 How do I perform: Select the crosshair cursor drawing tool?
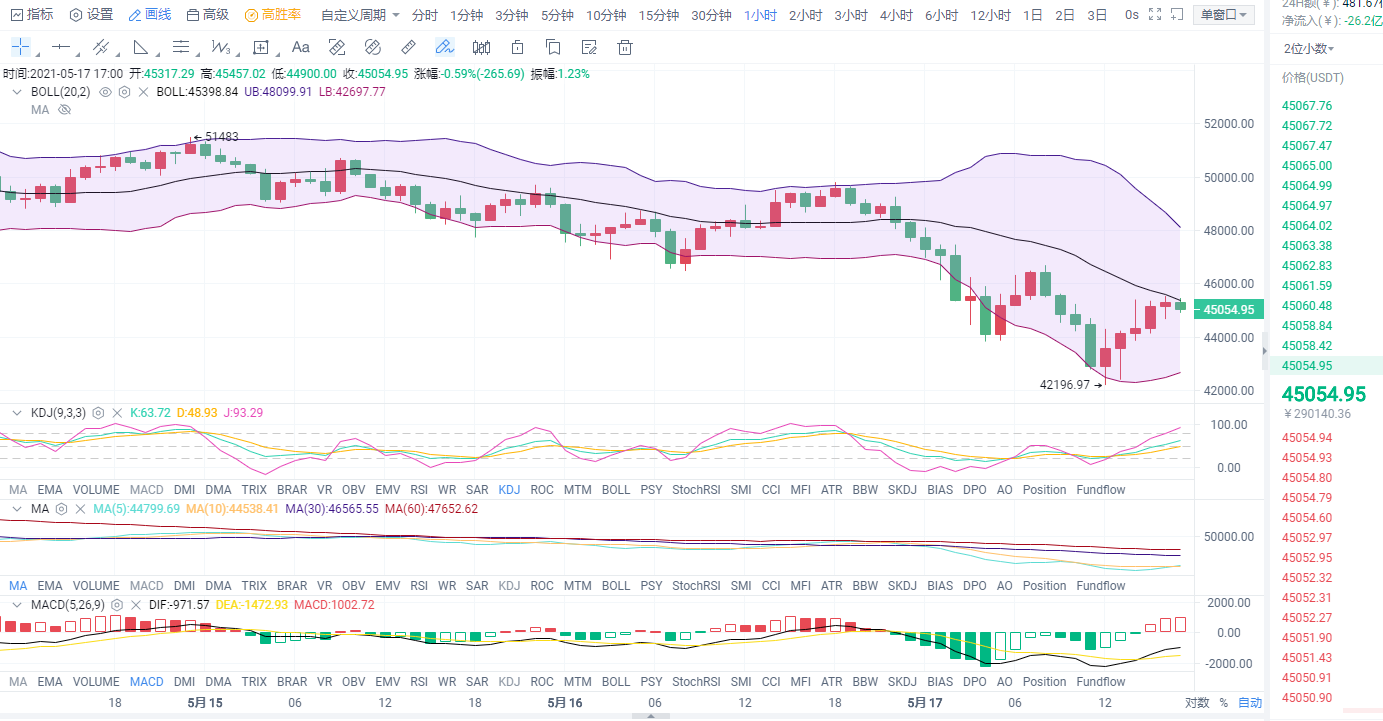tap(20, 47)
